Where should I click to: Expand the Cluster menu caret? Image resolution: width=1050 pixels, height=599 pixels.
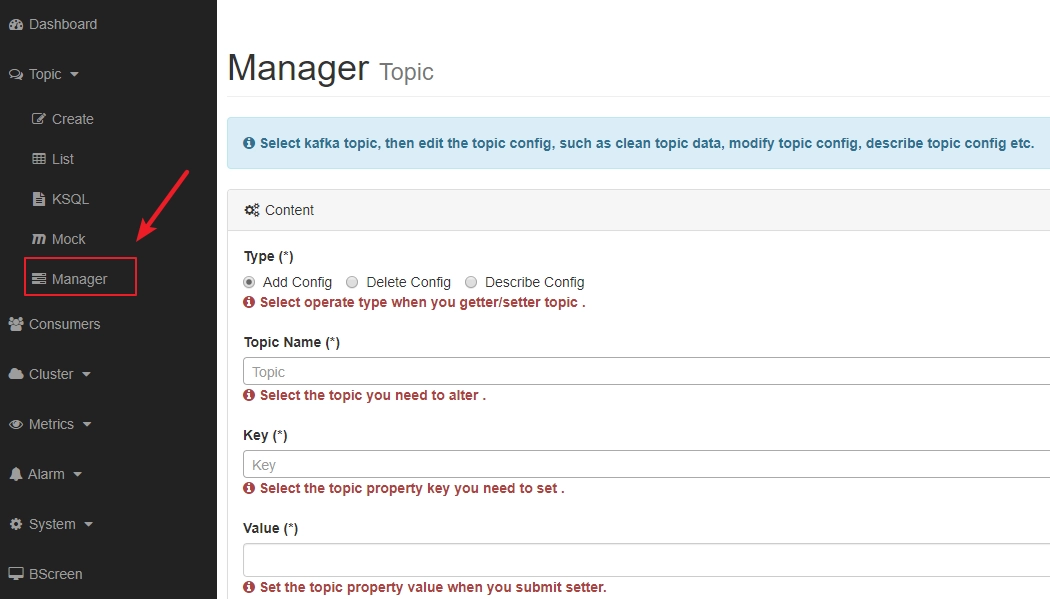[x=86, y=375]
